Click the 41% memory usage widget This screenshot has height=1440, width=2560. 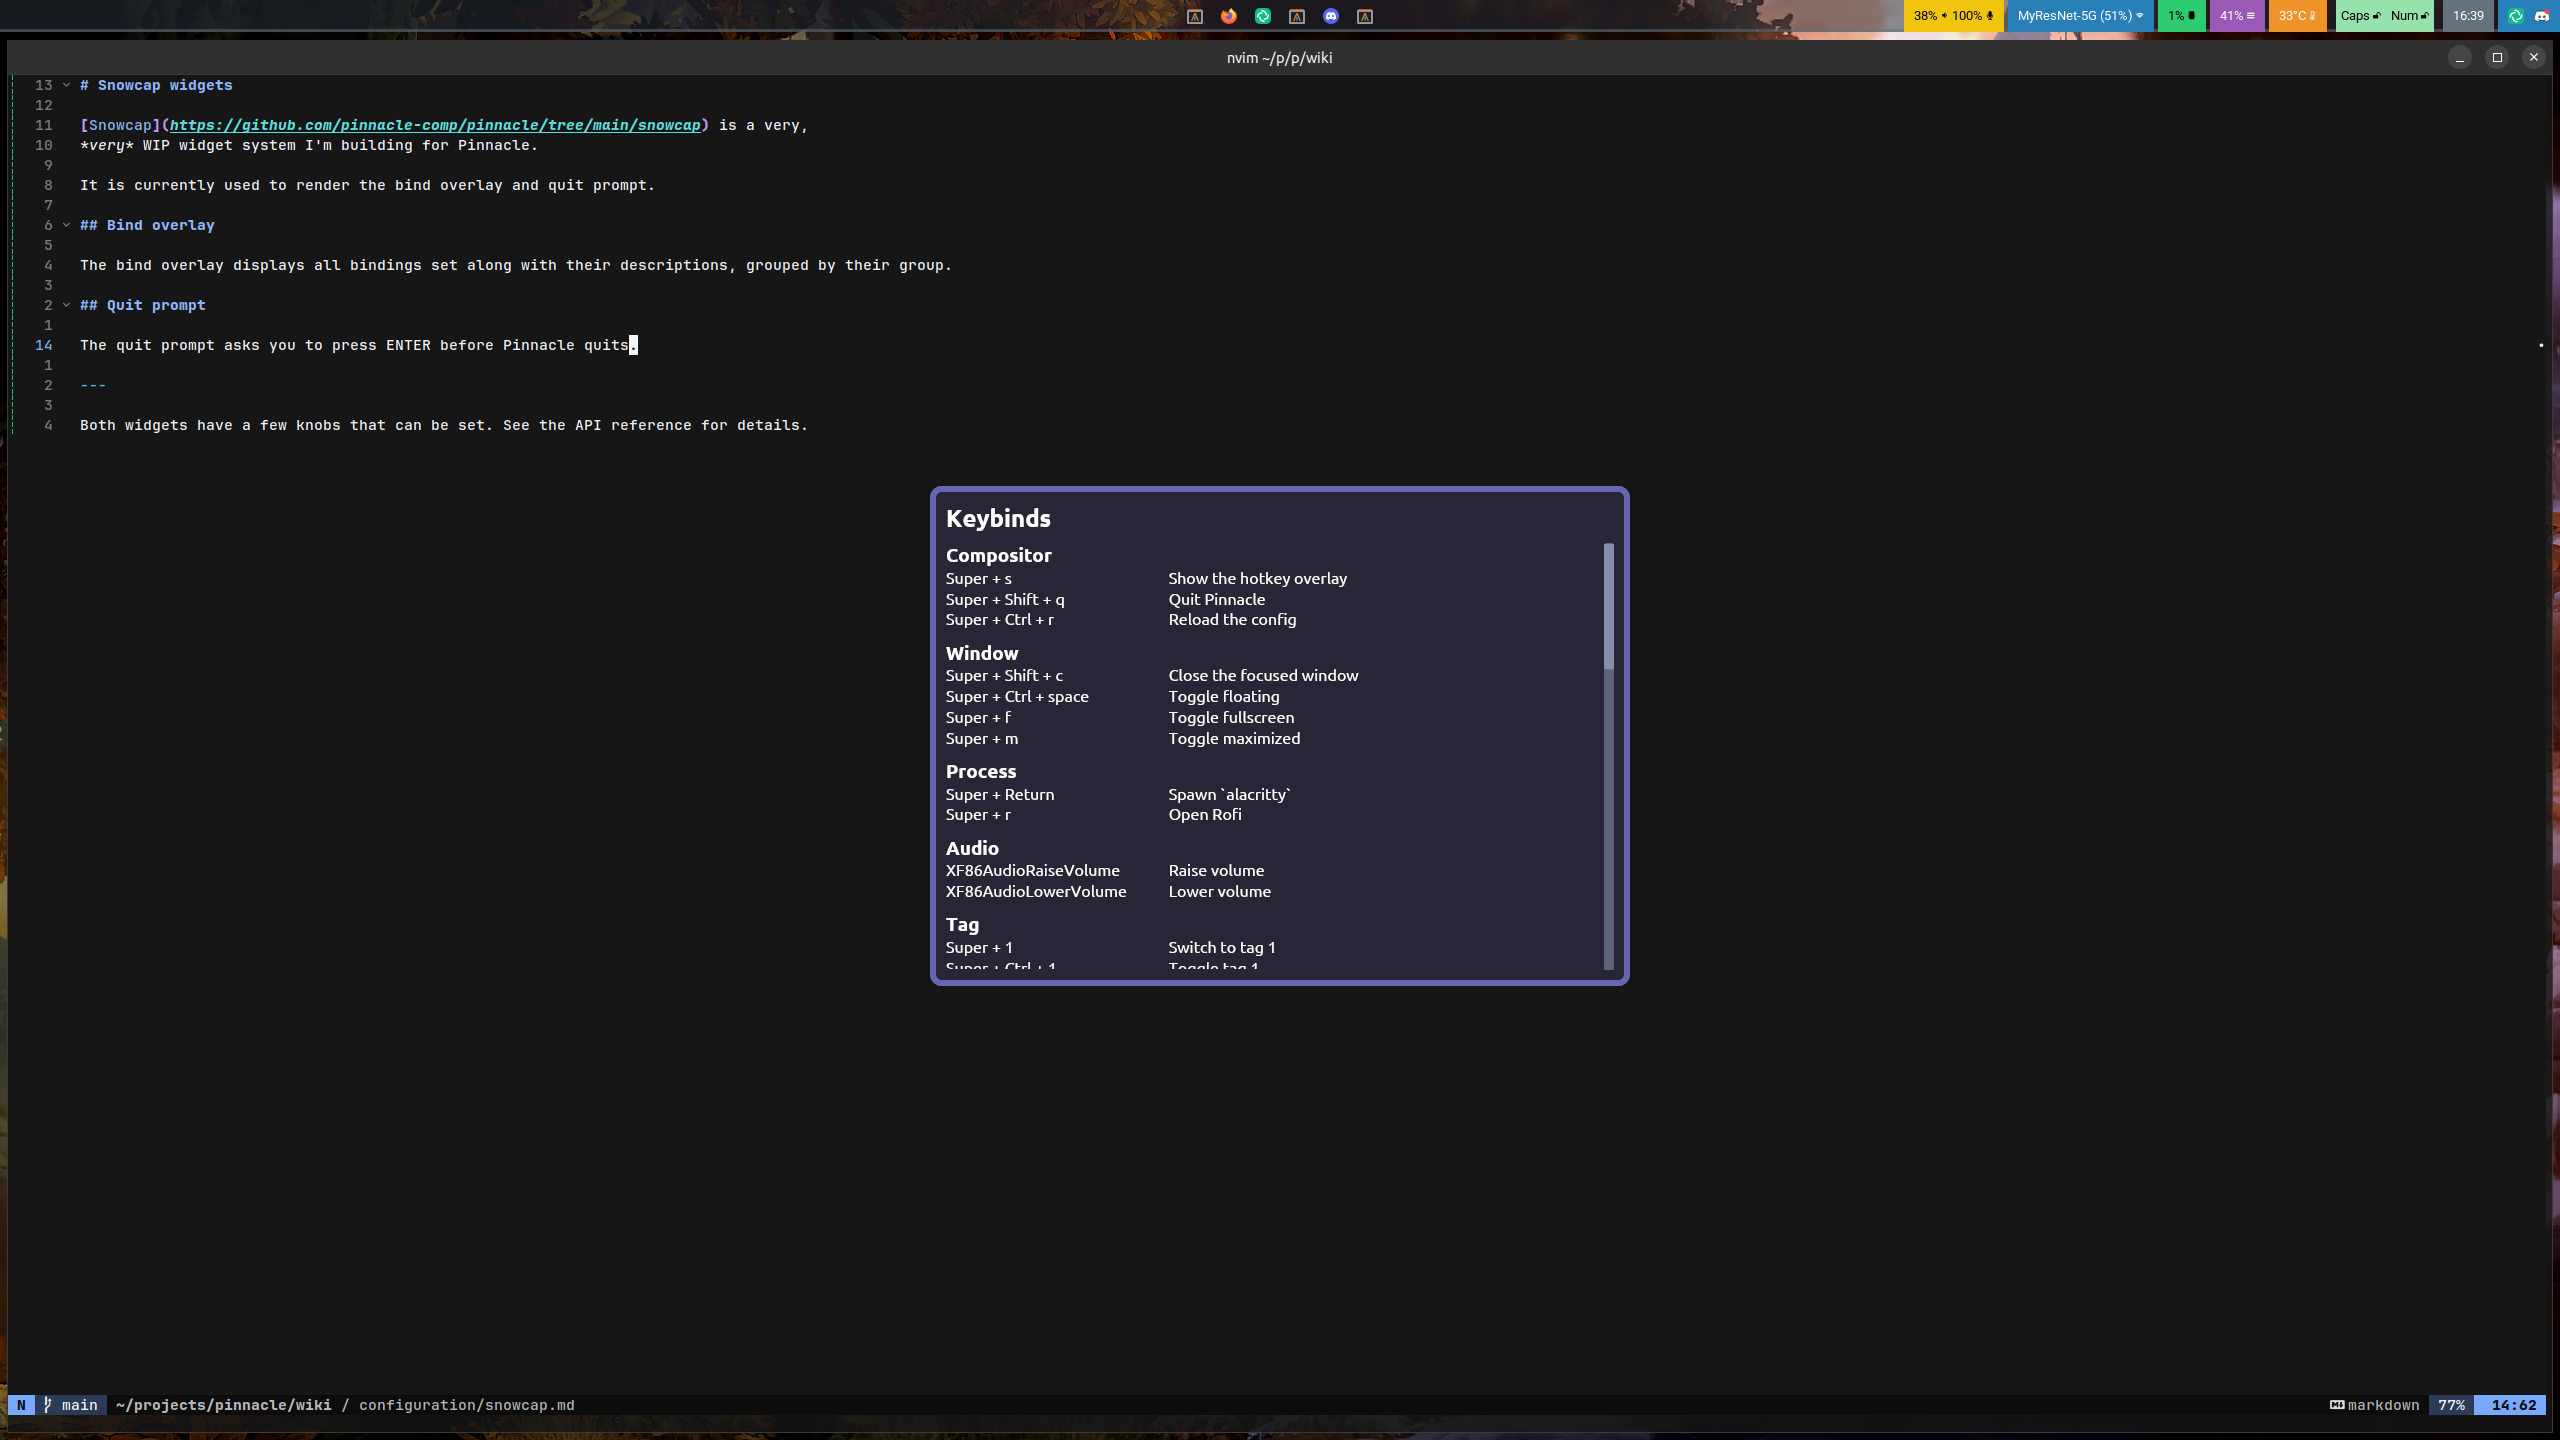coord(2237,16)
